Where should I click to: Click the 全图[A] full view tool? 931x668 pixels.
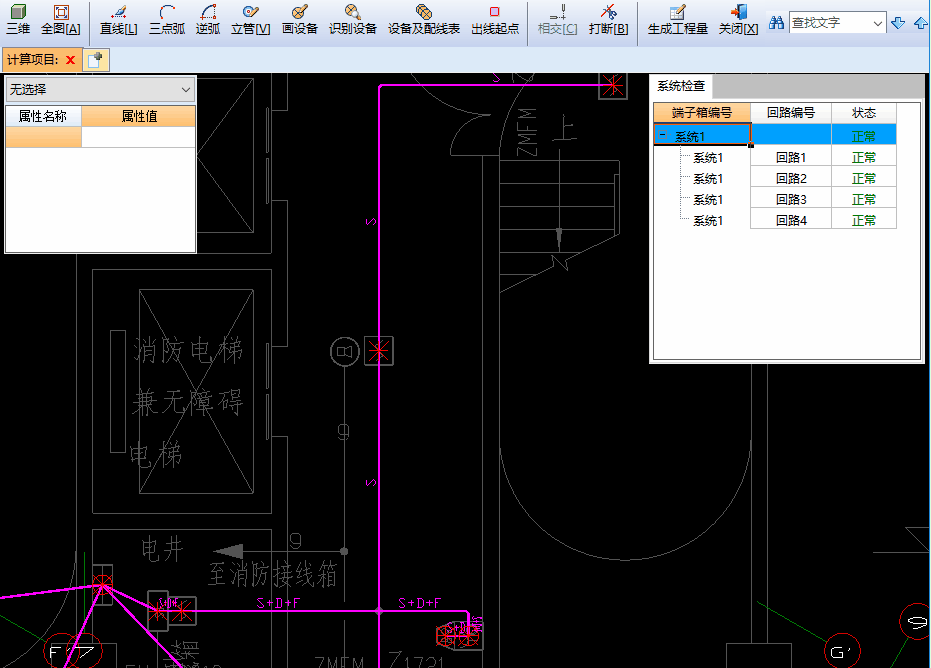click(60, 19)
